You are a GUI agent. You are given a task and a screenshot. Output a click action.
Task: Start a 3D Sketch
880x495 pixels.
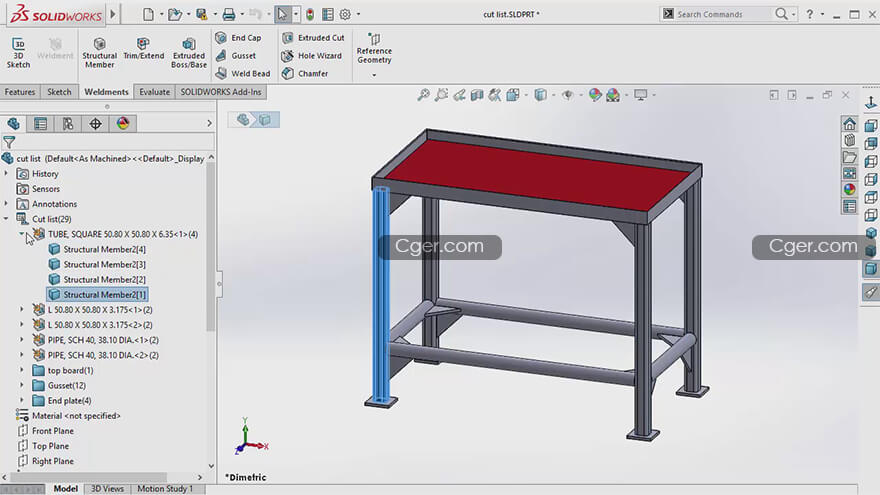18,53
